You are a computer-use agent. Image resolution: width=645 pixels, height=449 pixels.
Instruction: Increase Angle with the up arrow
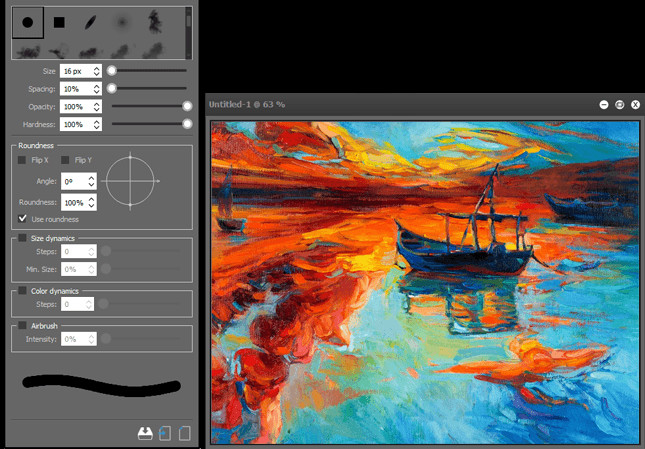pyautogui.click(x=91, y=177)
